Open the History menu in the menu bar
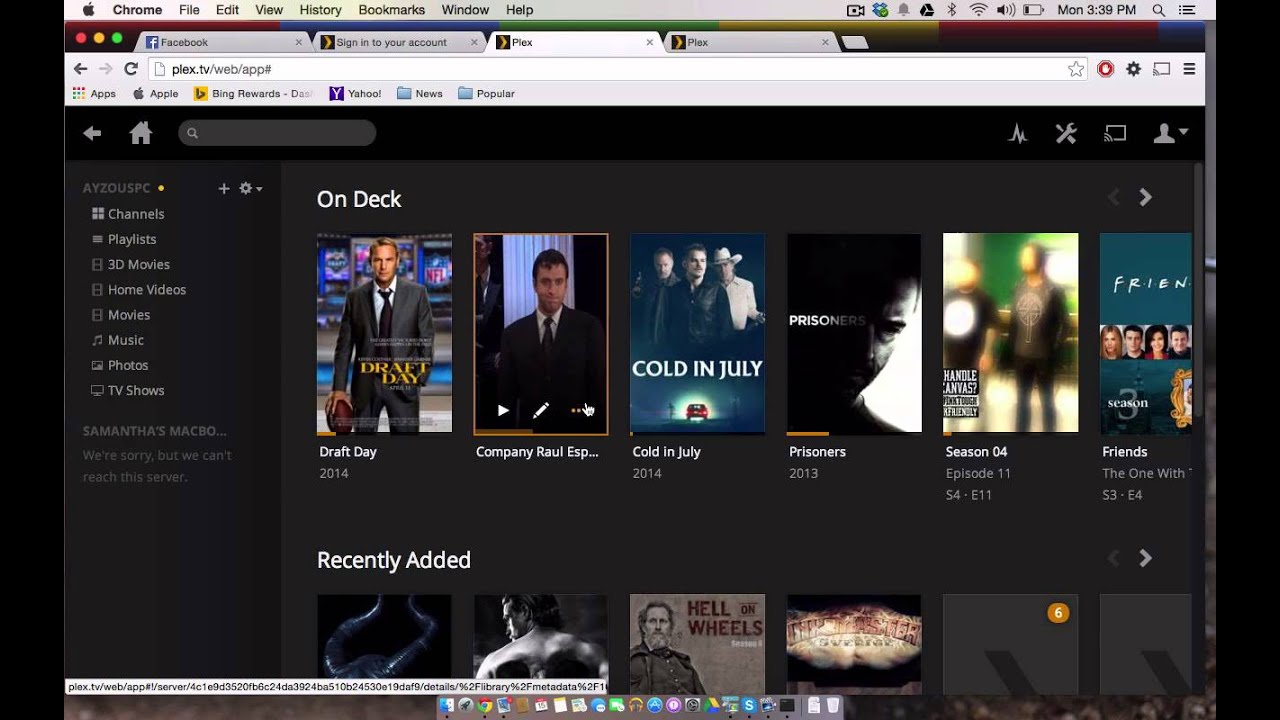This screenshot has height=720, width=1280. pyautogui.click(x=320, y=10)
